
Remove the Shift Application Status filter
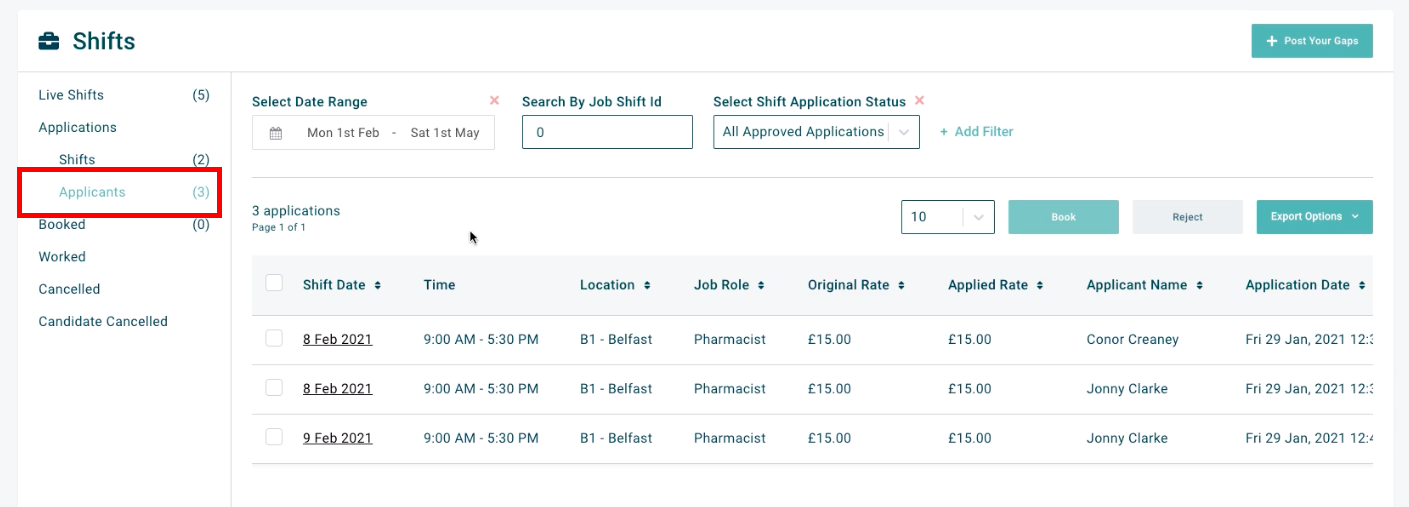(x=919, y=100)
